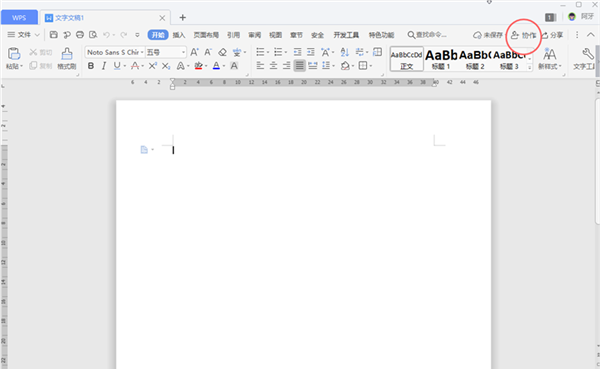
Task: Switch to the 开发工具 Developer tab
Action: [x=346, y=35]
